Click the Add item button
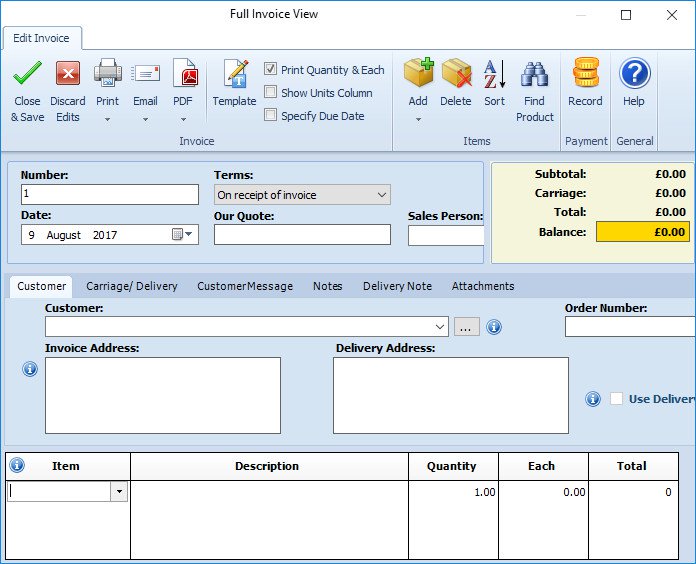The width and height of the screenshot is (696, 564). coord(418,74)
